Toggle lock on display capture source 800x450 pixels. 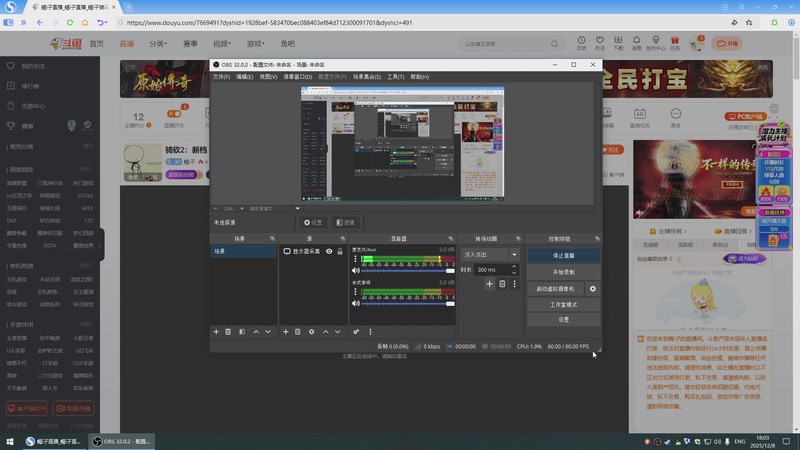point(340,252)
